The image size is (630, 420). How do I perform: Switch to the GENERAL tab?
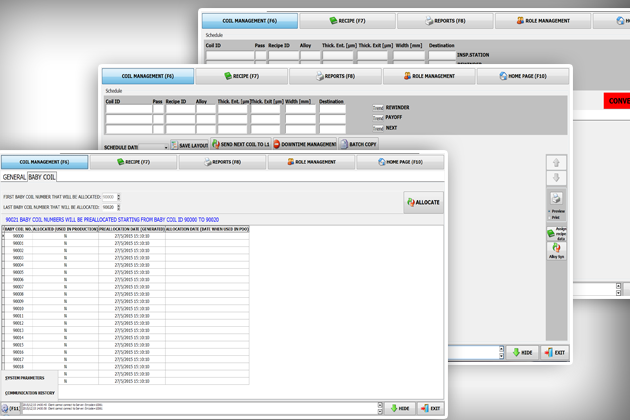point(14,177)
